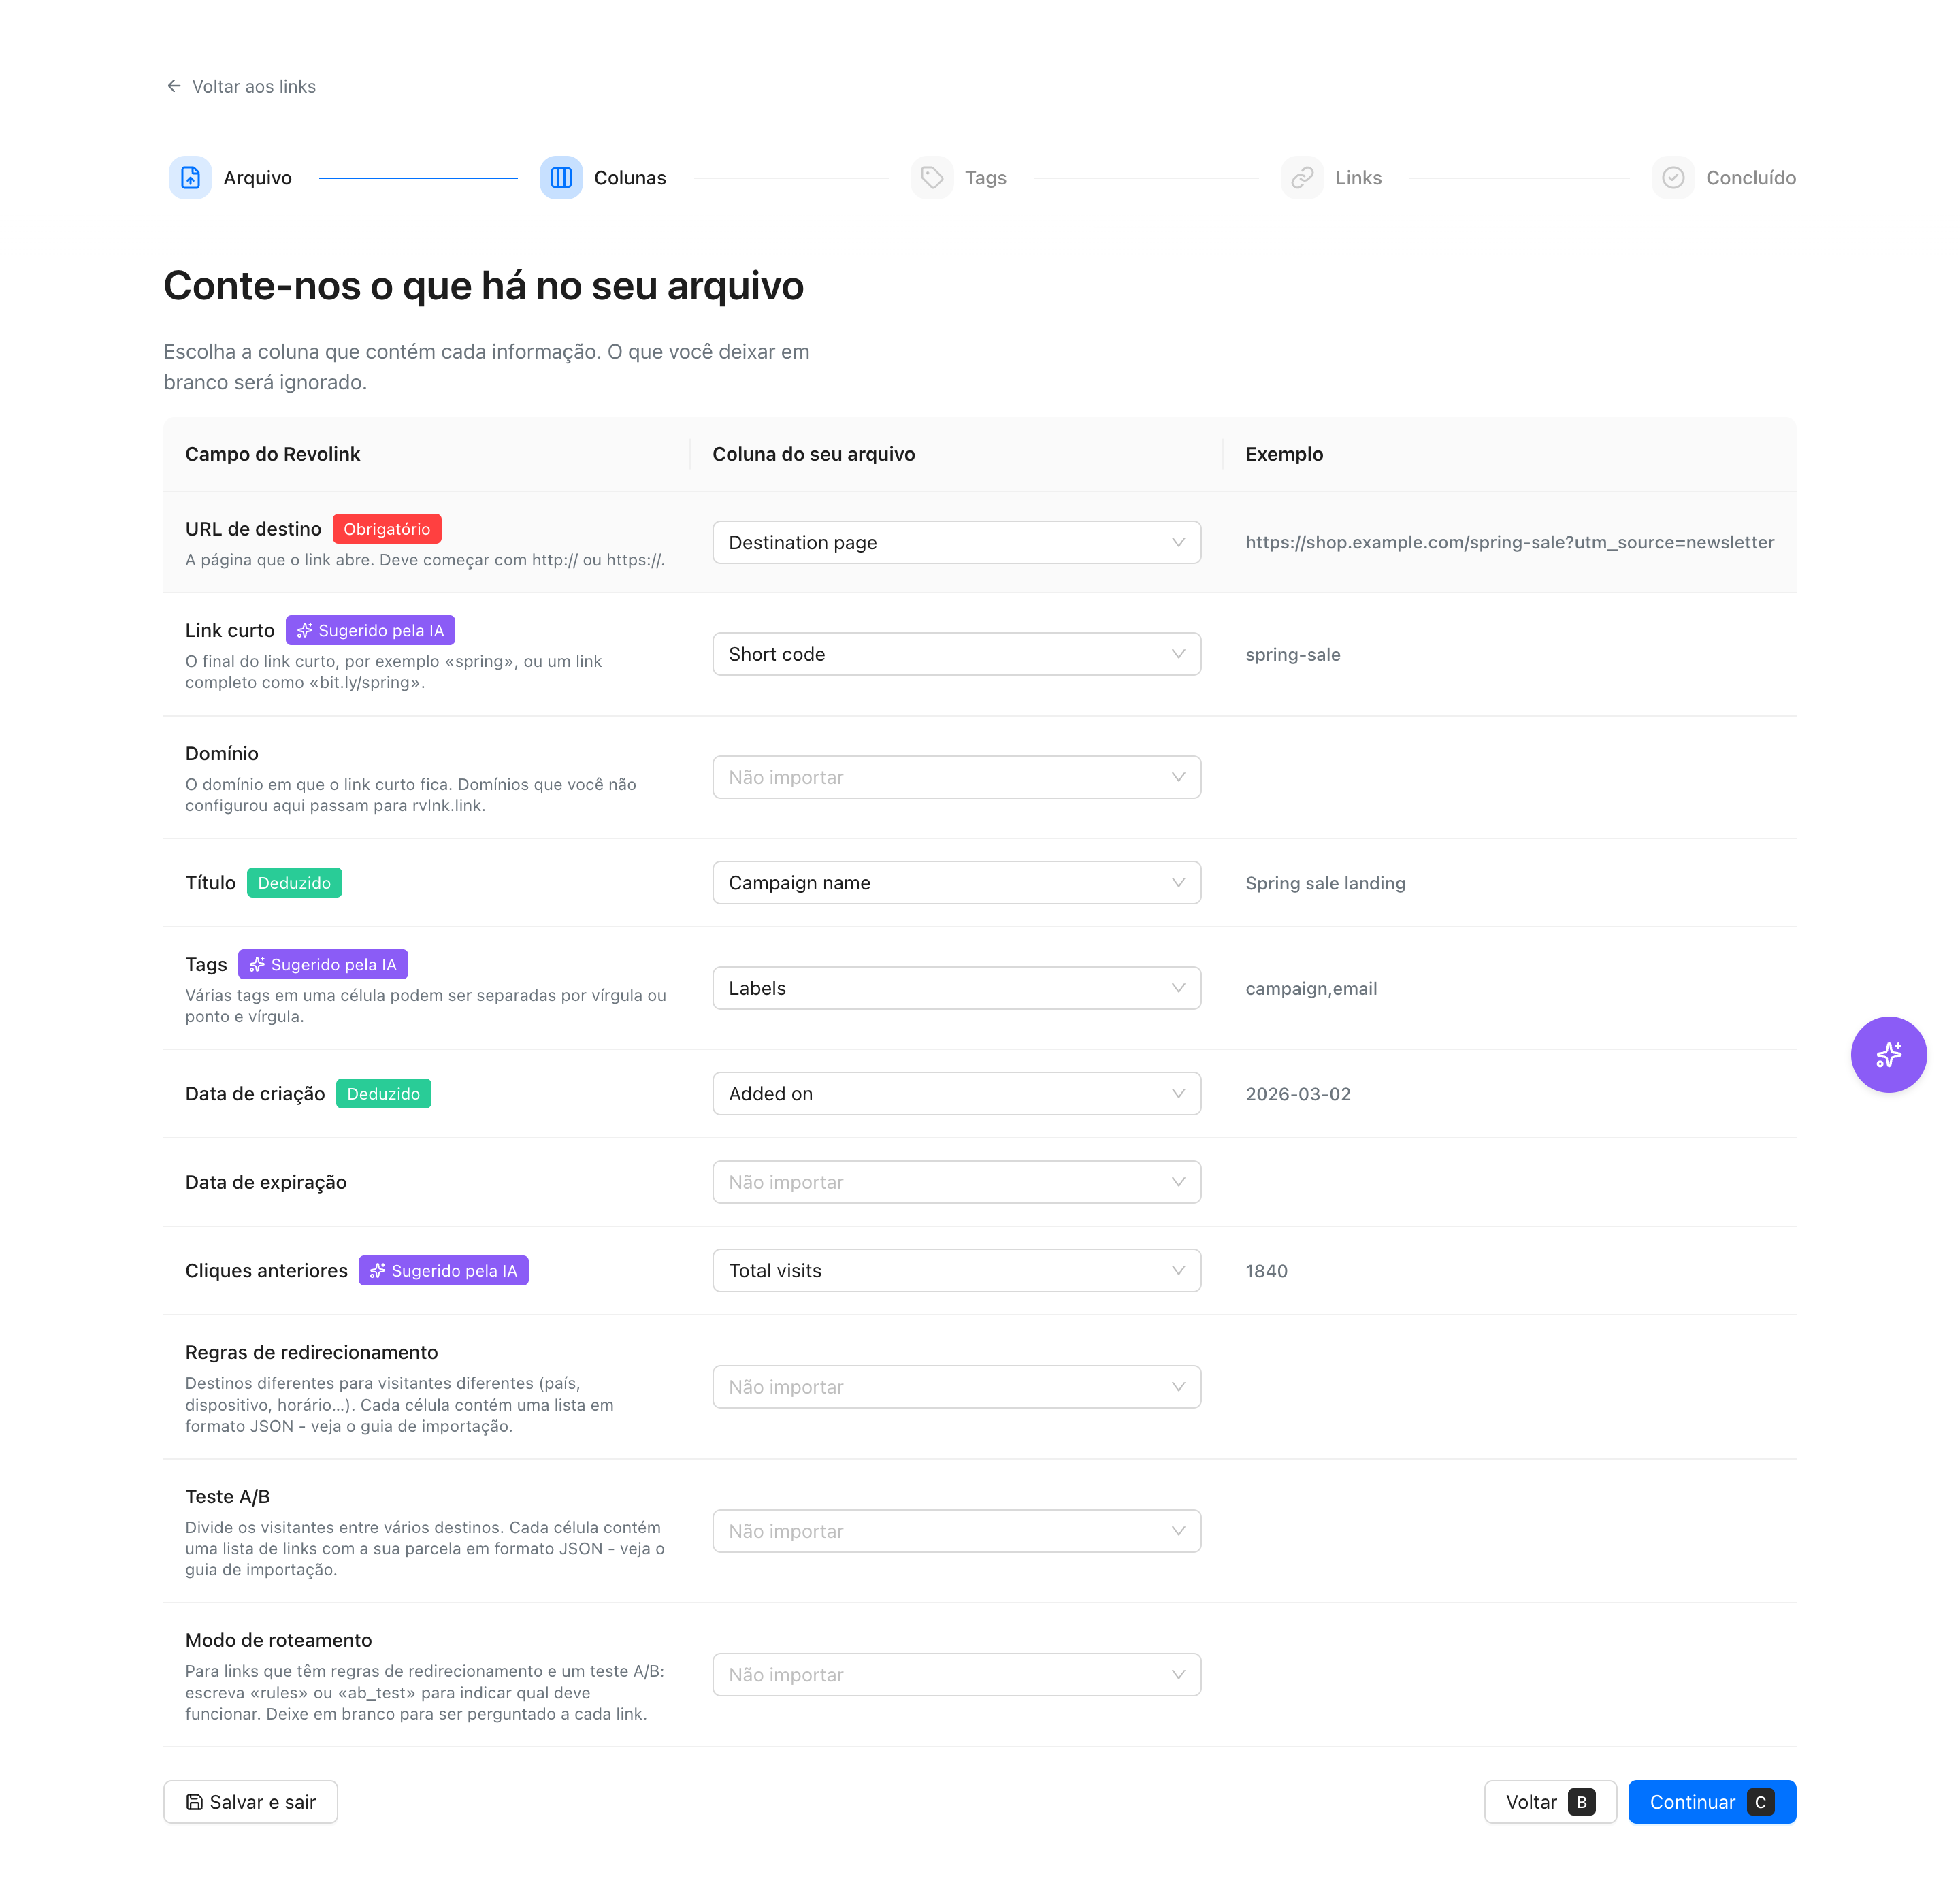Viewport: 1960px width, 1889px height.
Task: Click the example date 2026-03-02
Action: click(1297, 1094)
